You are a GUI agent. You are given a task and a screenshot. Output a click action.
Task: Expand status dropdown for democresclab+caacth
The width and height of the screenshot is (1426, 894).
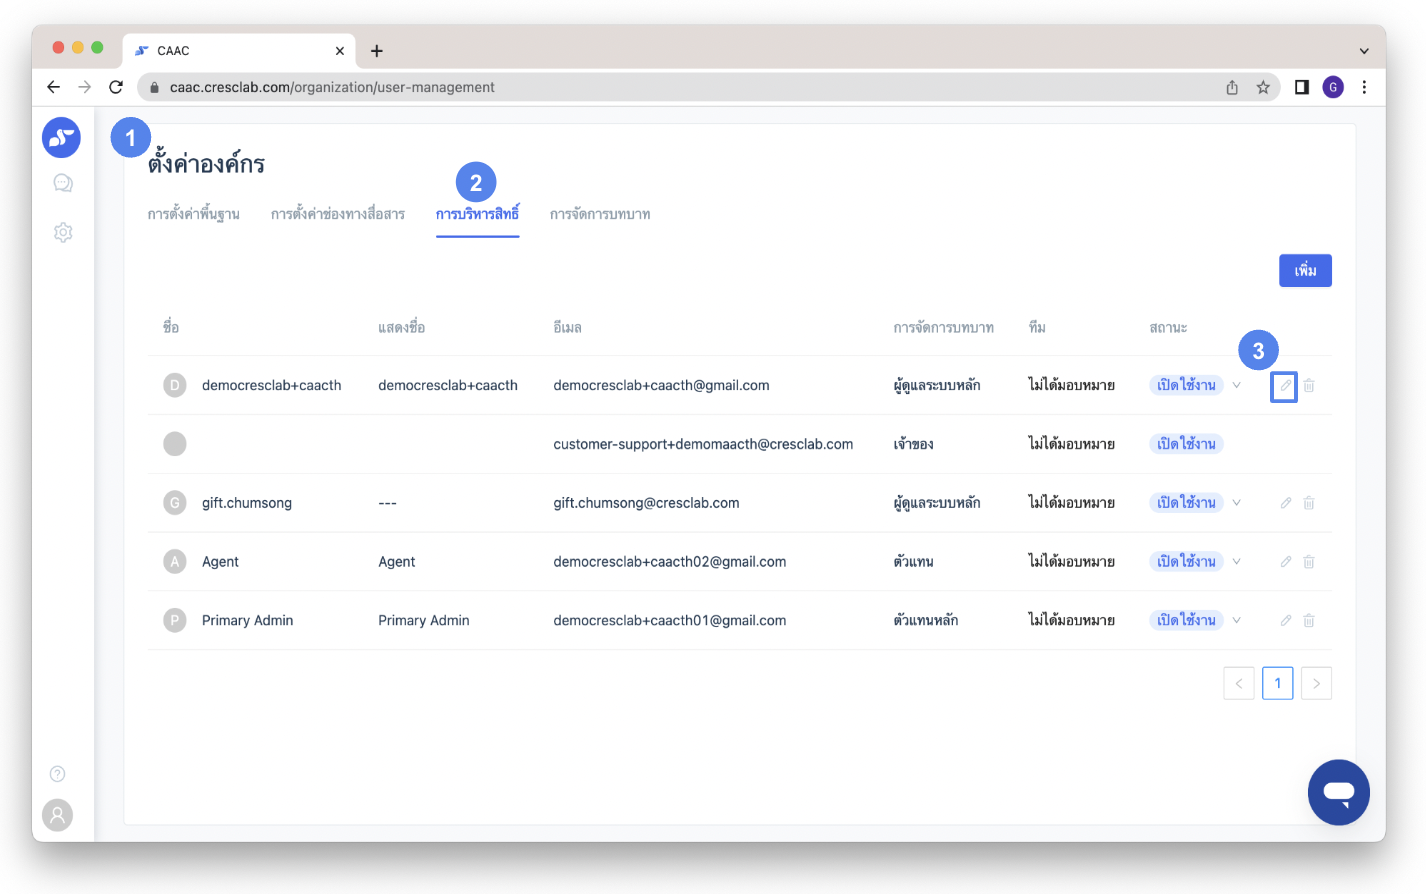click(1237, 386)
